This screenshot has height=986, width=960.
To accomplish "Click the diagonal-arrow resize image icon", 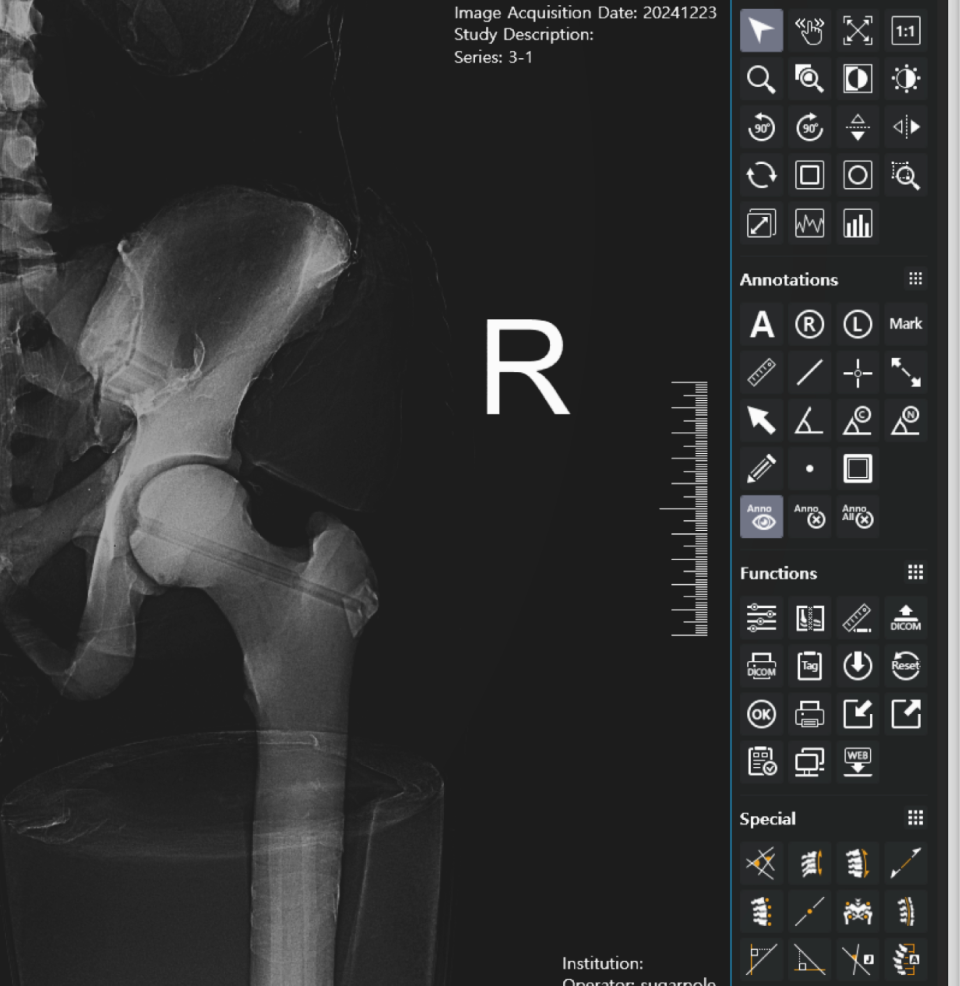I will click(x=761, y=224).
